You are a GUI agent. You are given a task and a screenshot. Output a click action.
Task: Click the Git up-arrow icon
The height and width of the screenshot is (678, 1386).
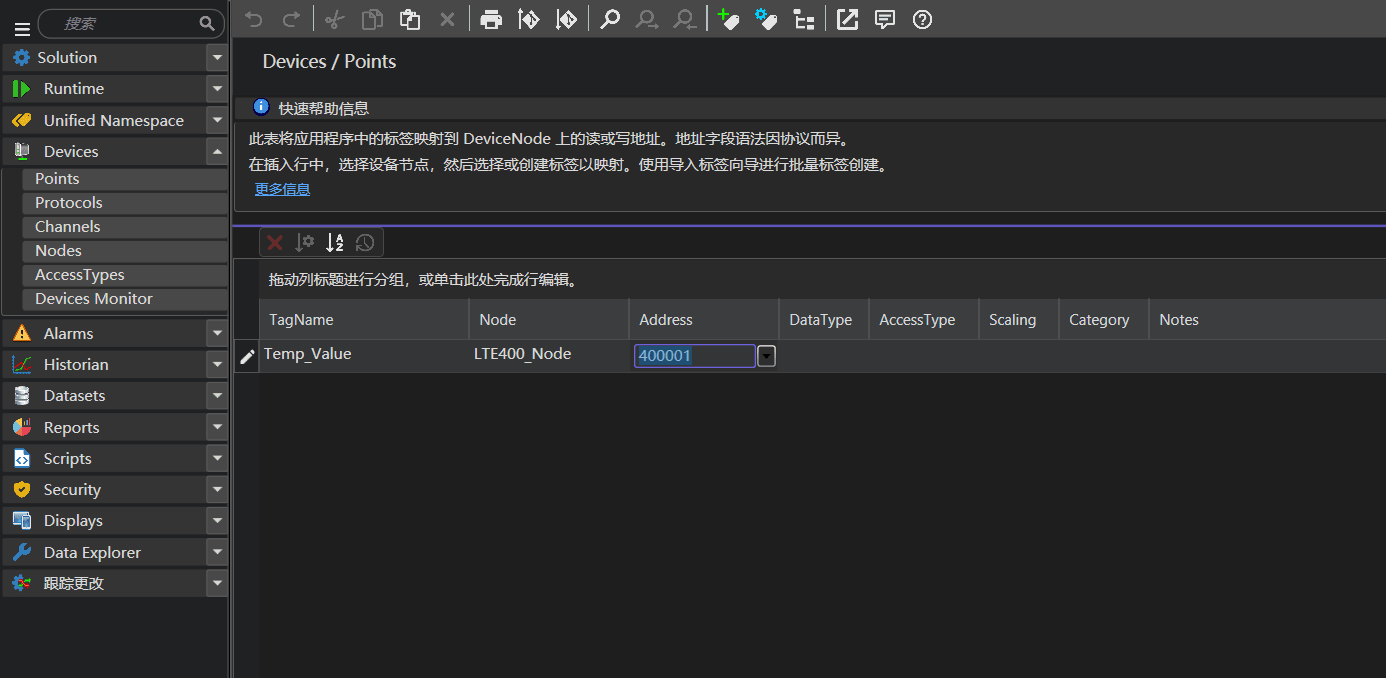[x=528, y=19]
